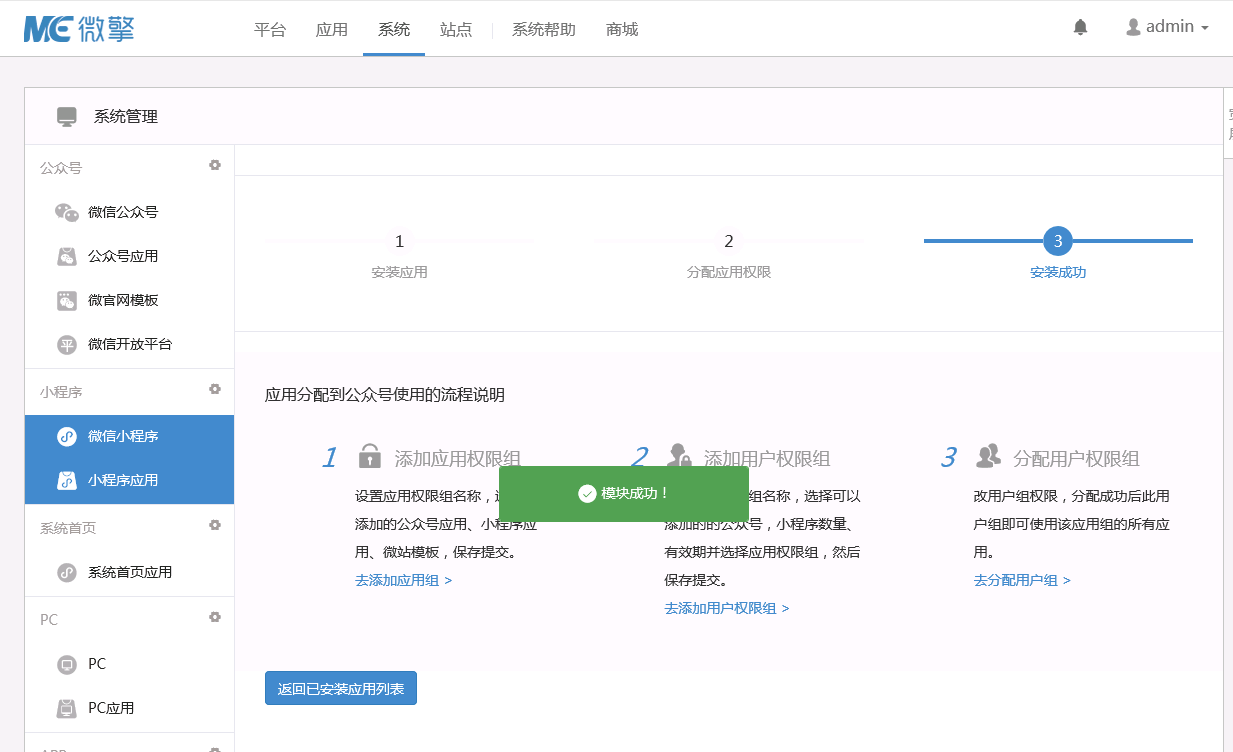This screenshot has width=1233, height=752.
Task: Click the user-lock icon by 添加用户权限组
Action: (679, 456)
